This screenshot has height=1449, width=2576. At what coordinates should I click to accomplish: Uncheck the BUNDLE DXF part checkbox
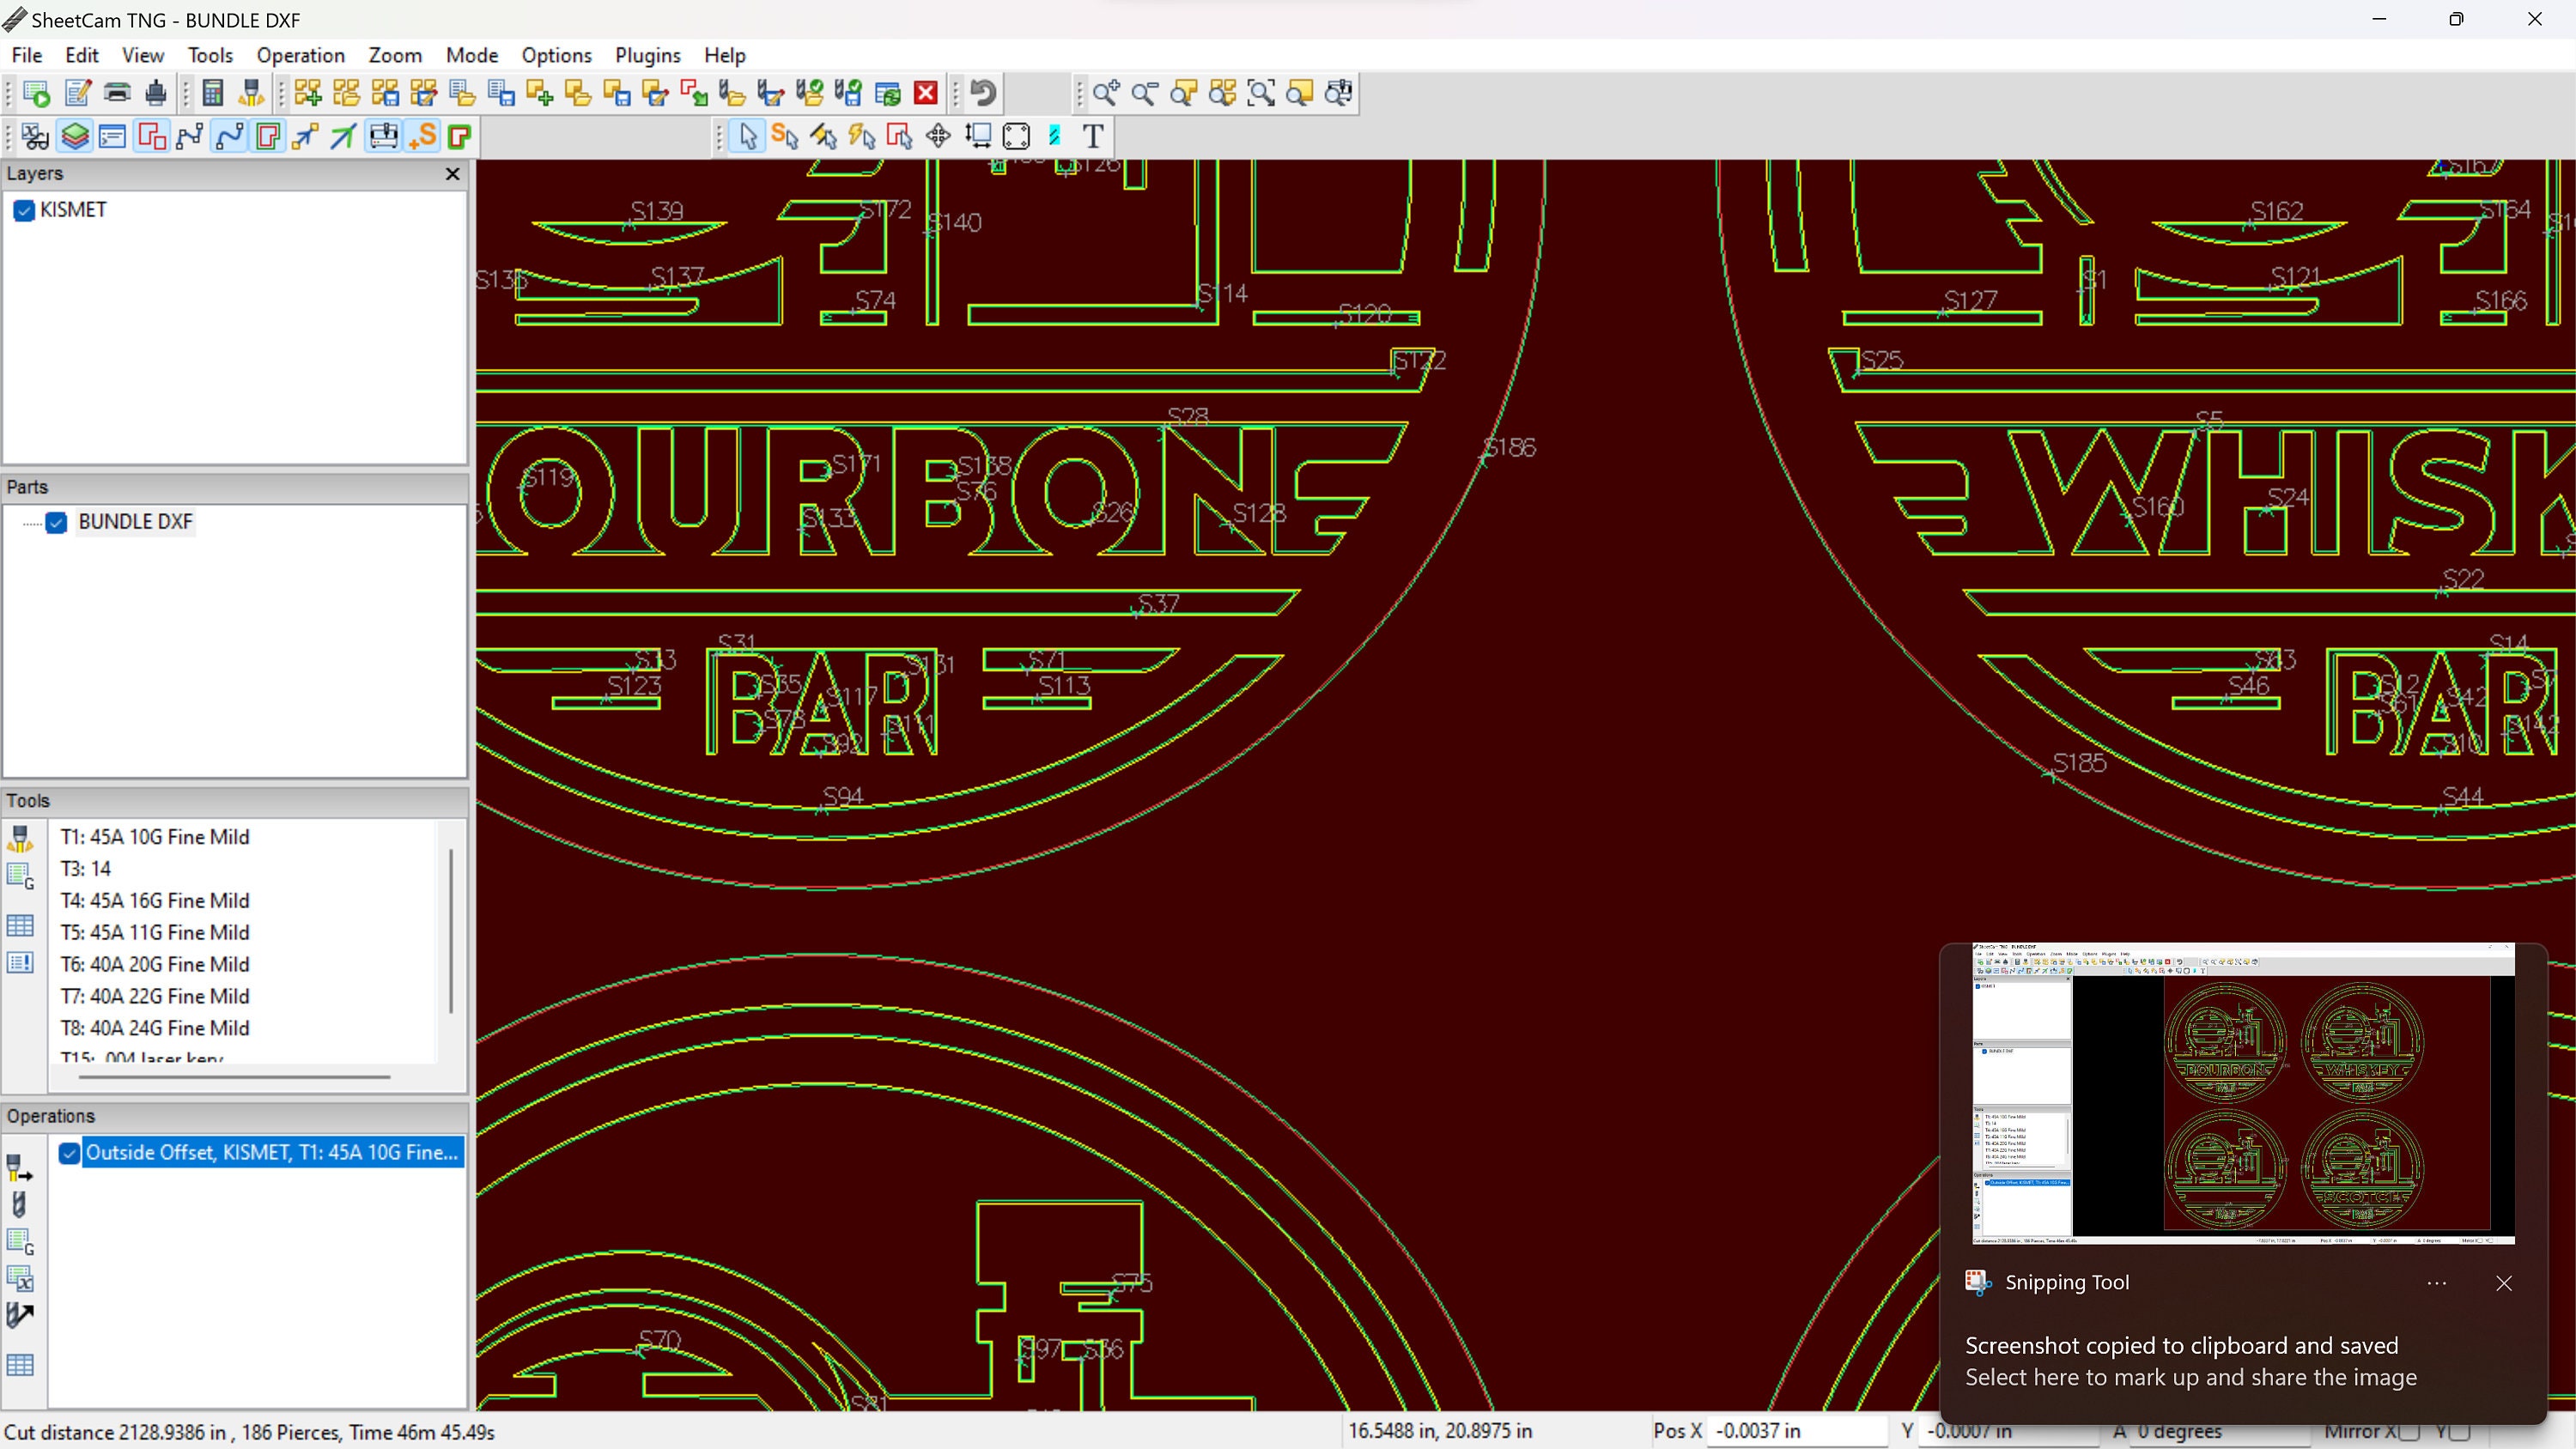(57, 522)
